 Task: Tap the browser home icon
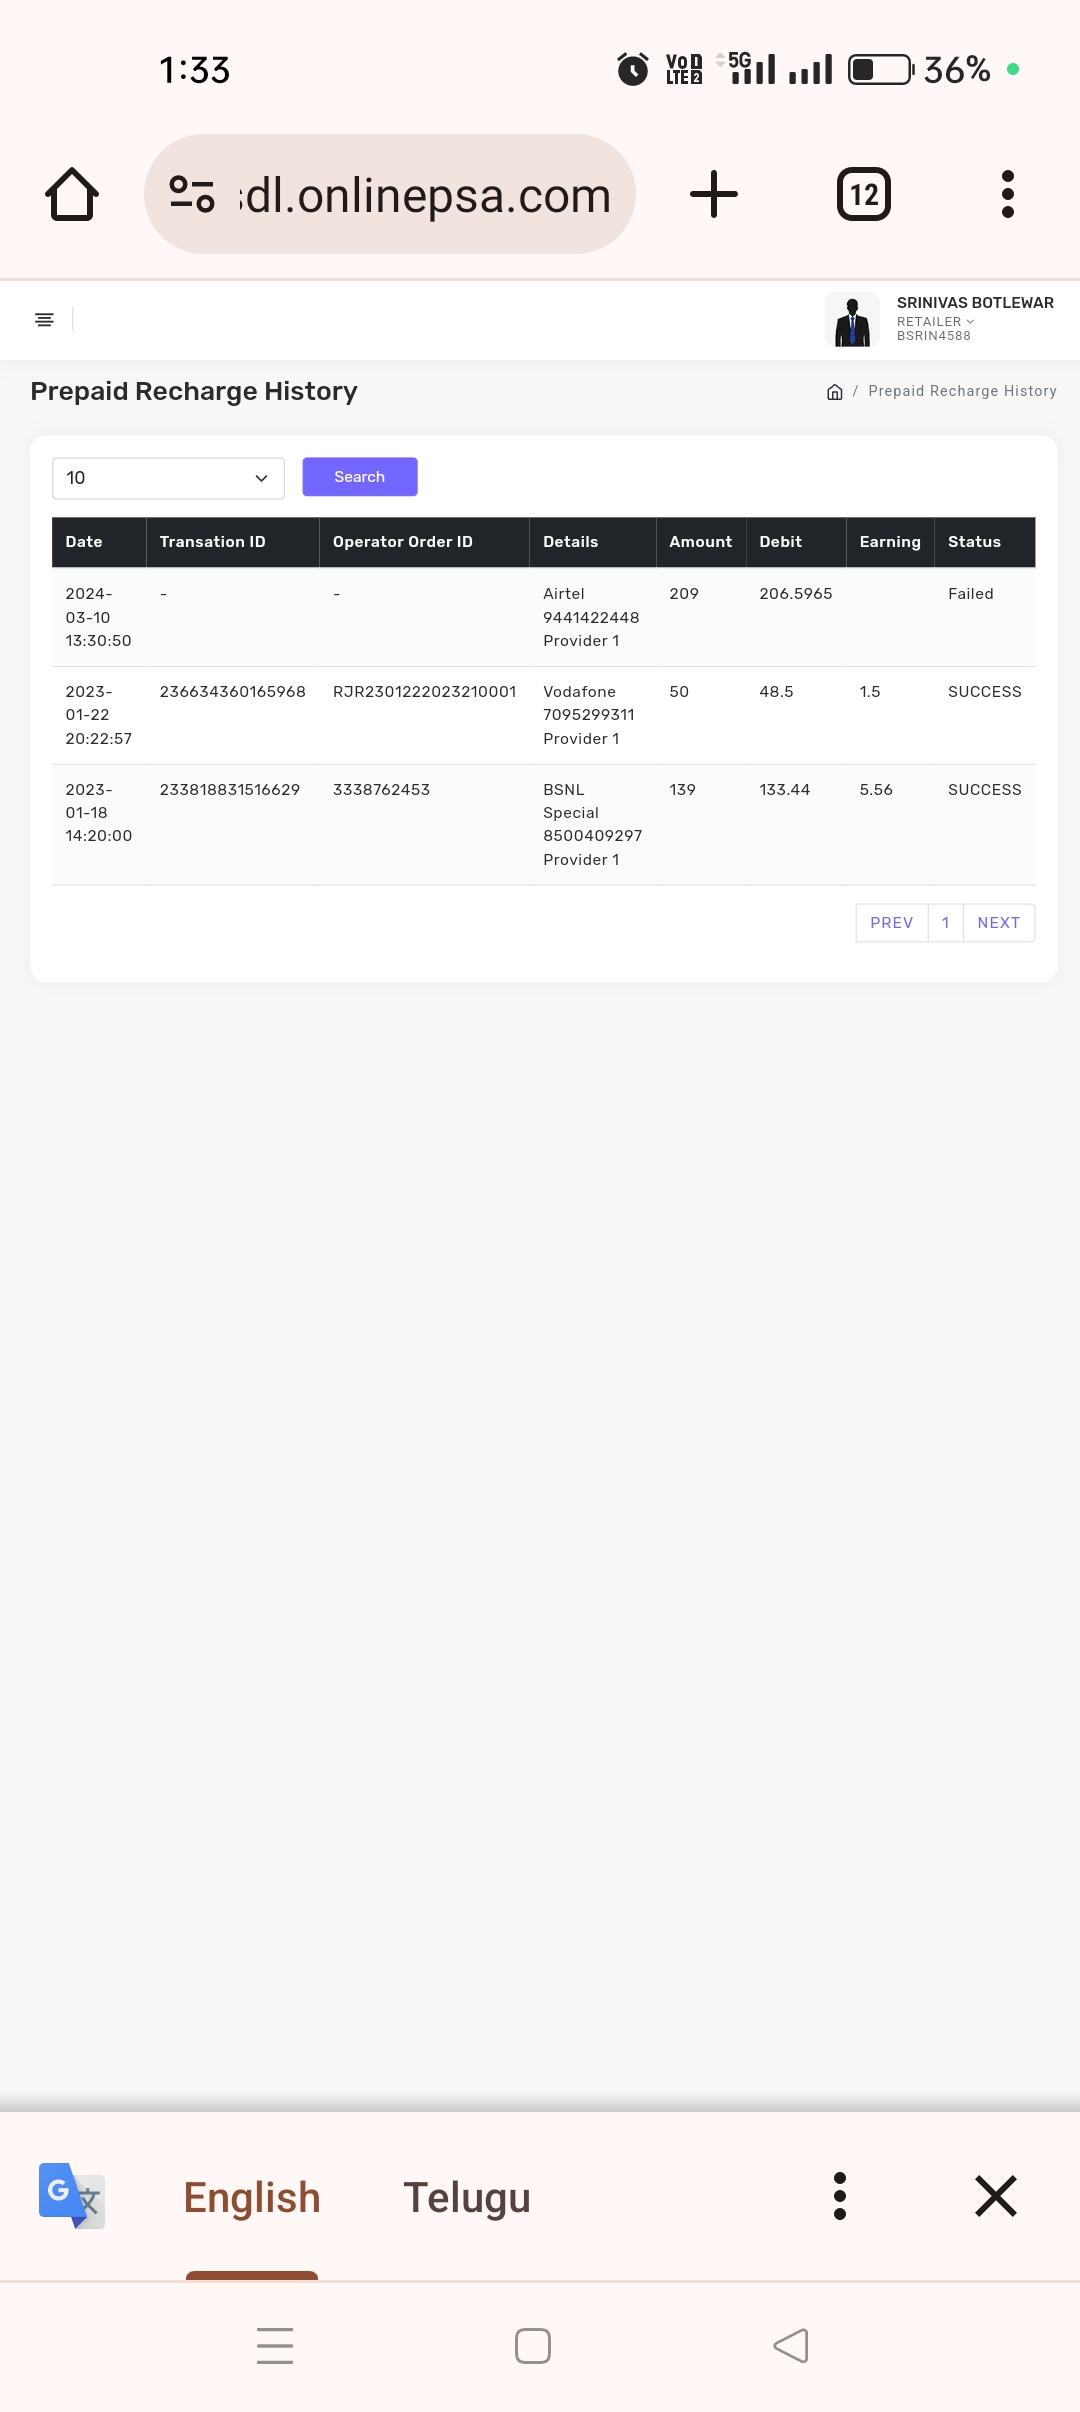coord(72,194)
